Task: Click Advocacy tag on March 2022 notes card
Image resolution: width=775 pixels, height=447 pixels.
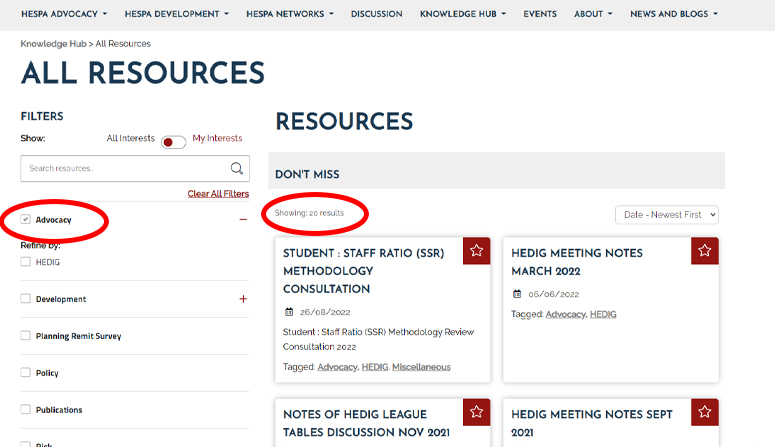Action: 565,314
